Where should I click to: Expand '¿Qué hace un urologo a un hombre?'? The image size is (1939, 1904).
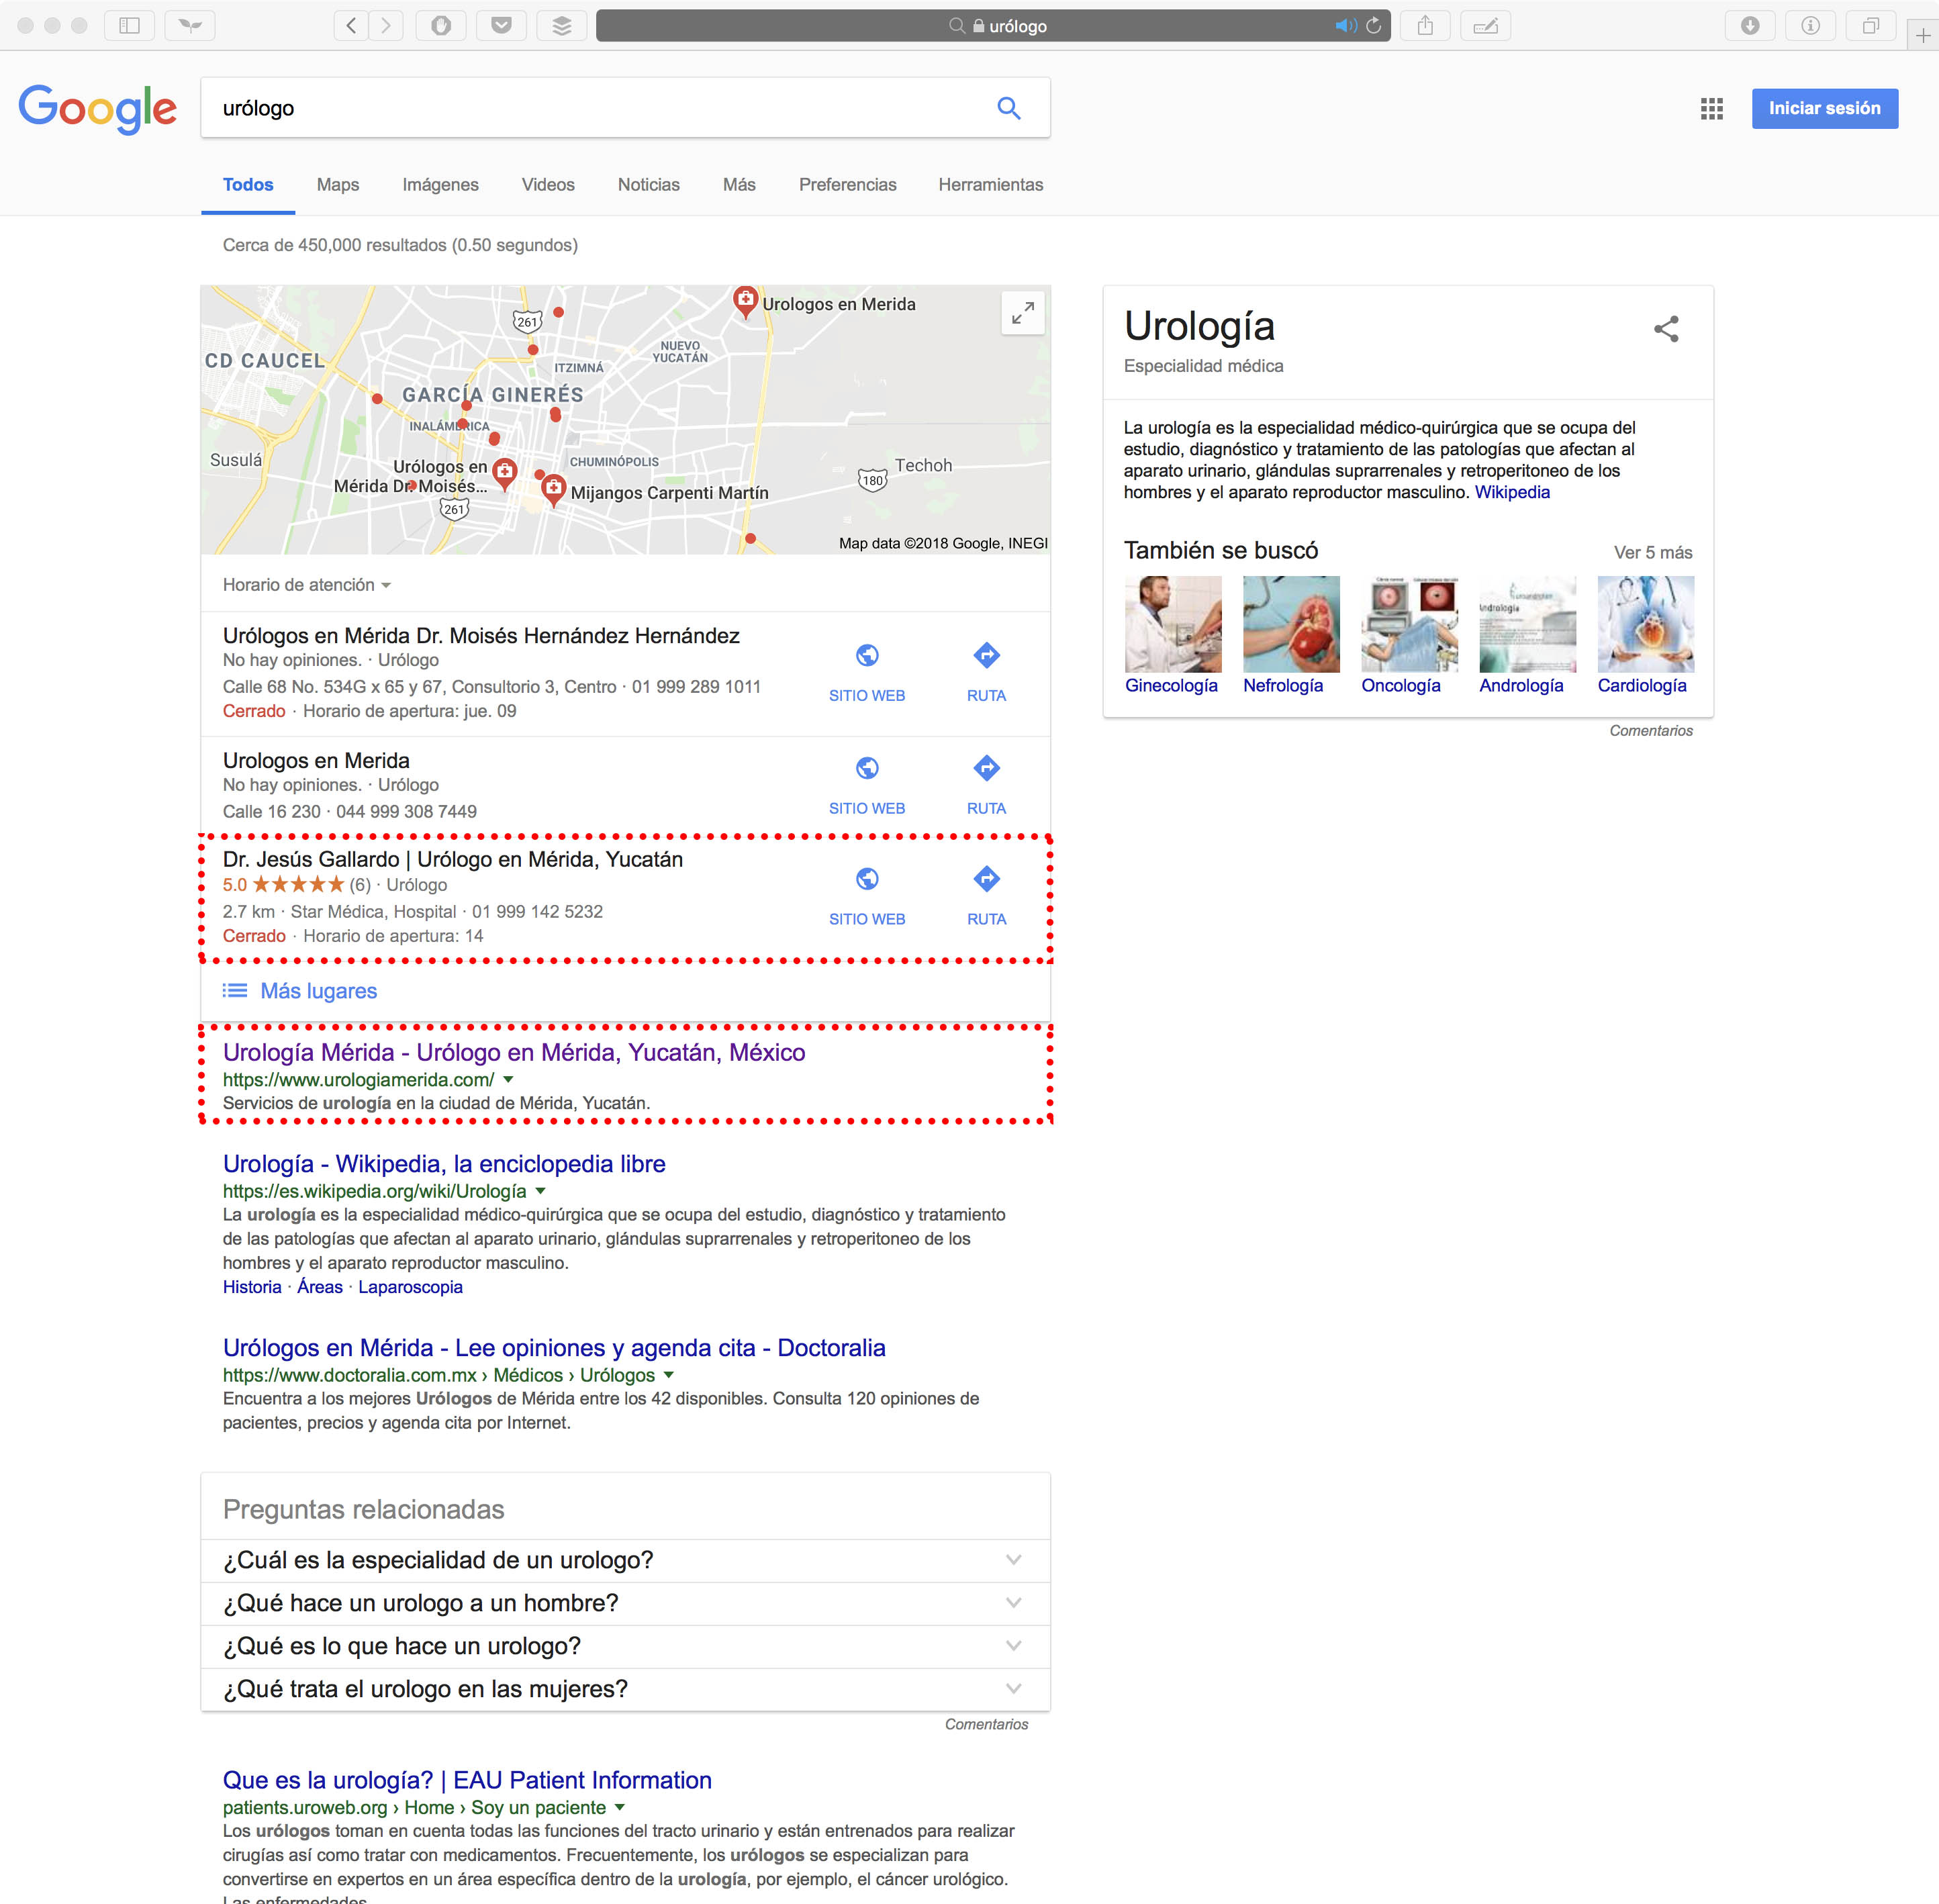pos(625,1603)
